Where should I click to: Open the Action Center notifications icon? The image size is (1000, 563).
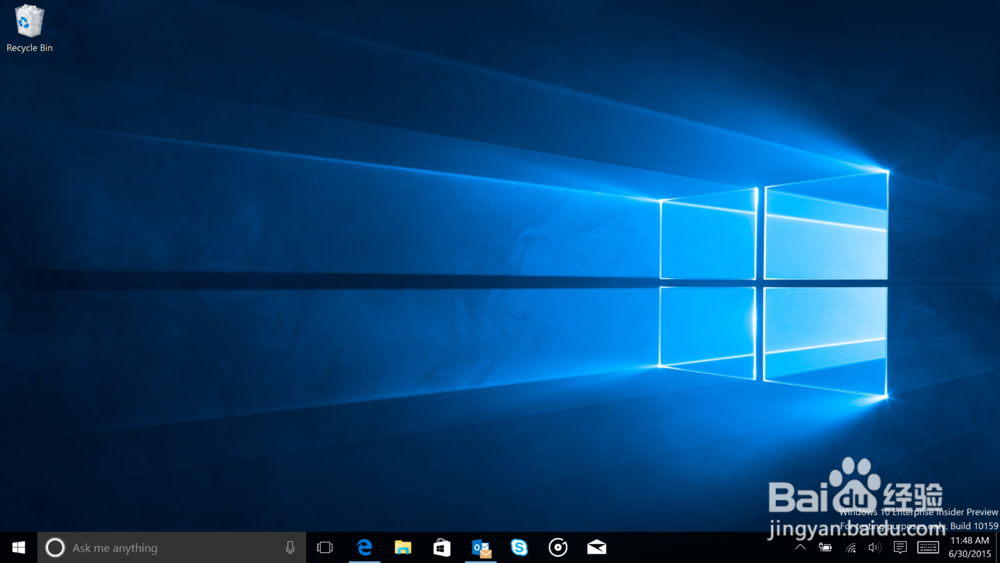coord(900,548)
